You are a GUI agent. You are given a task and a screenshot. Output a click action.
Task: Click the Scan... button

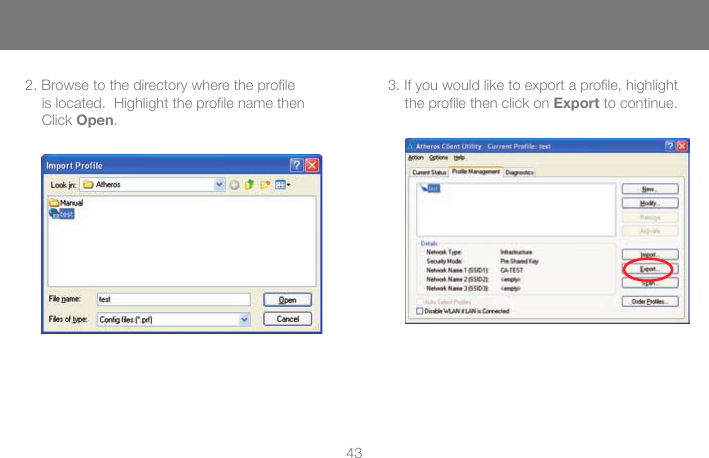coord(650,283)
